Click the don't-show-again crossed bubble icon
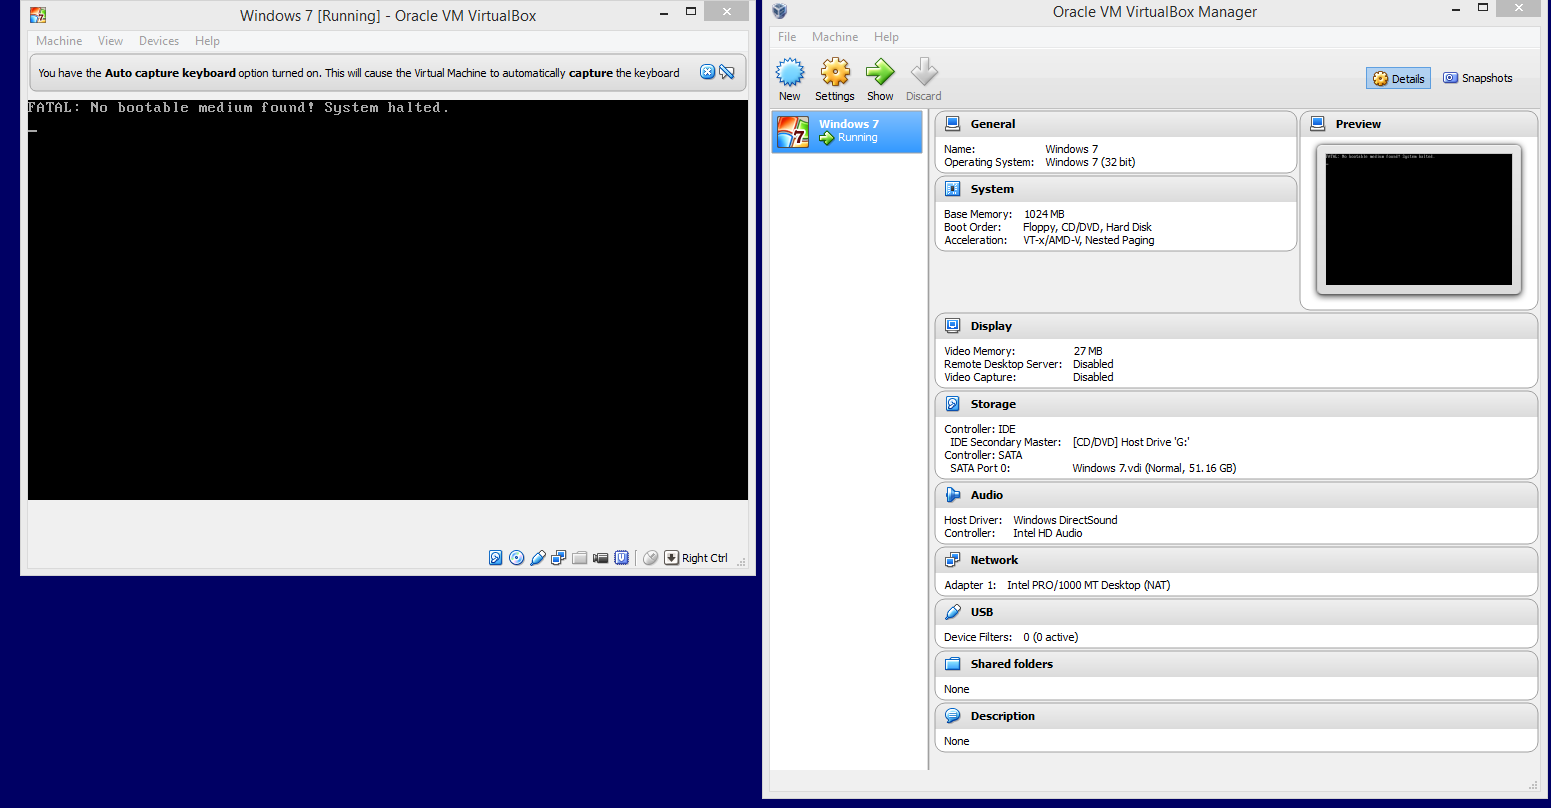This screenshot has height=808, width=1551. [x=727, y=72]
